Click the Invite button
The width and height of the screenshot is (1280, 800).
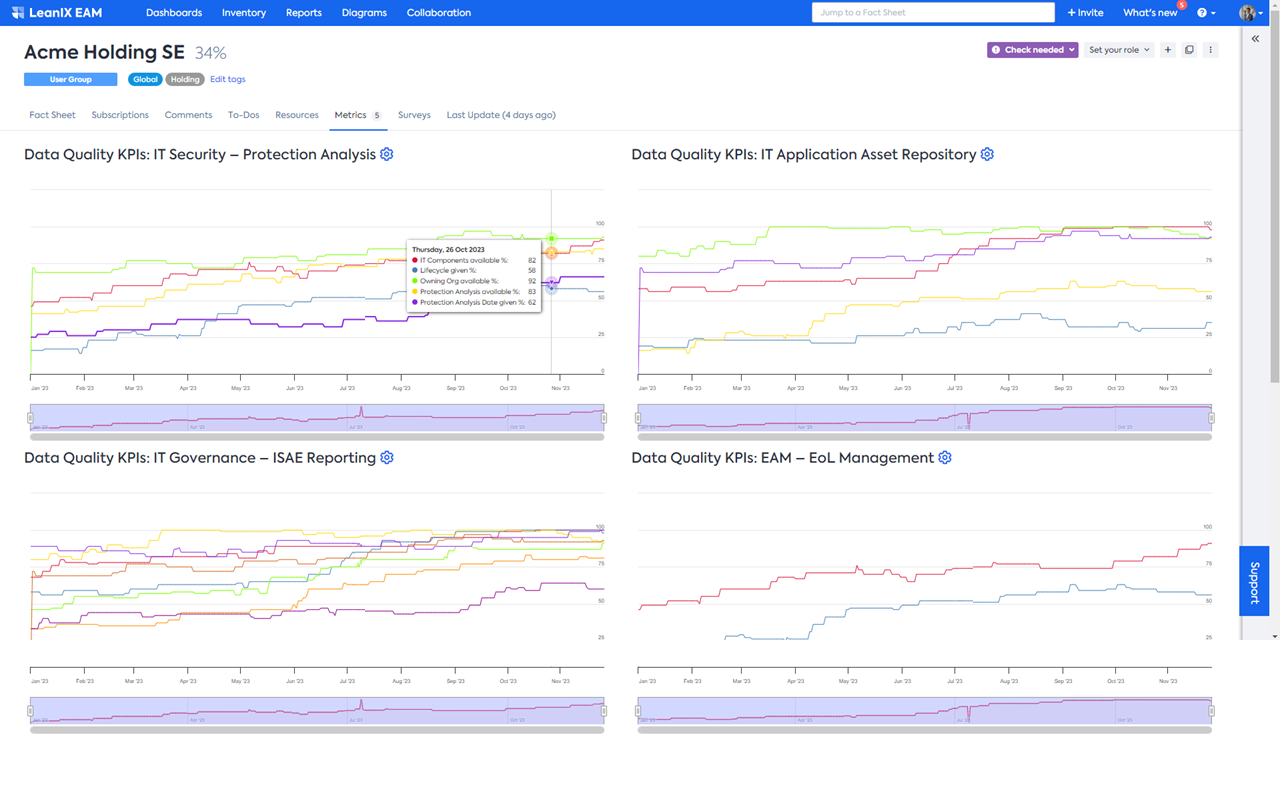click(1085, 13)
